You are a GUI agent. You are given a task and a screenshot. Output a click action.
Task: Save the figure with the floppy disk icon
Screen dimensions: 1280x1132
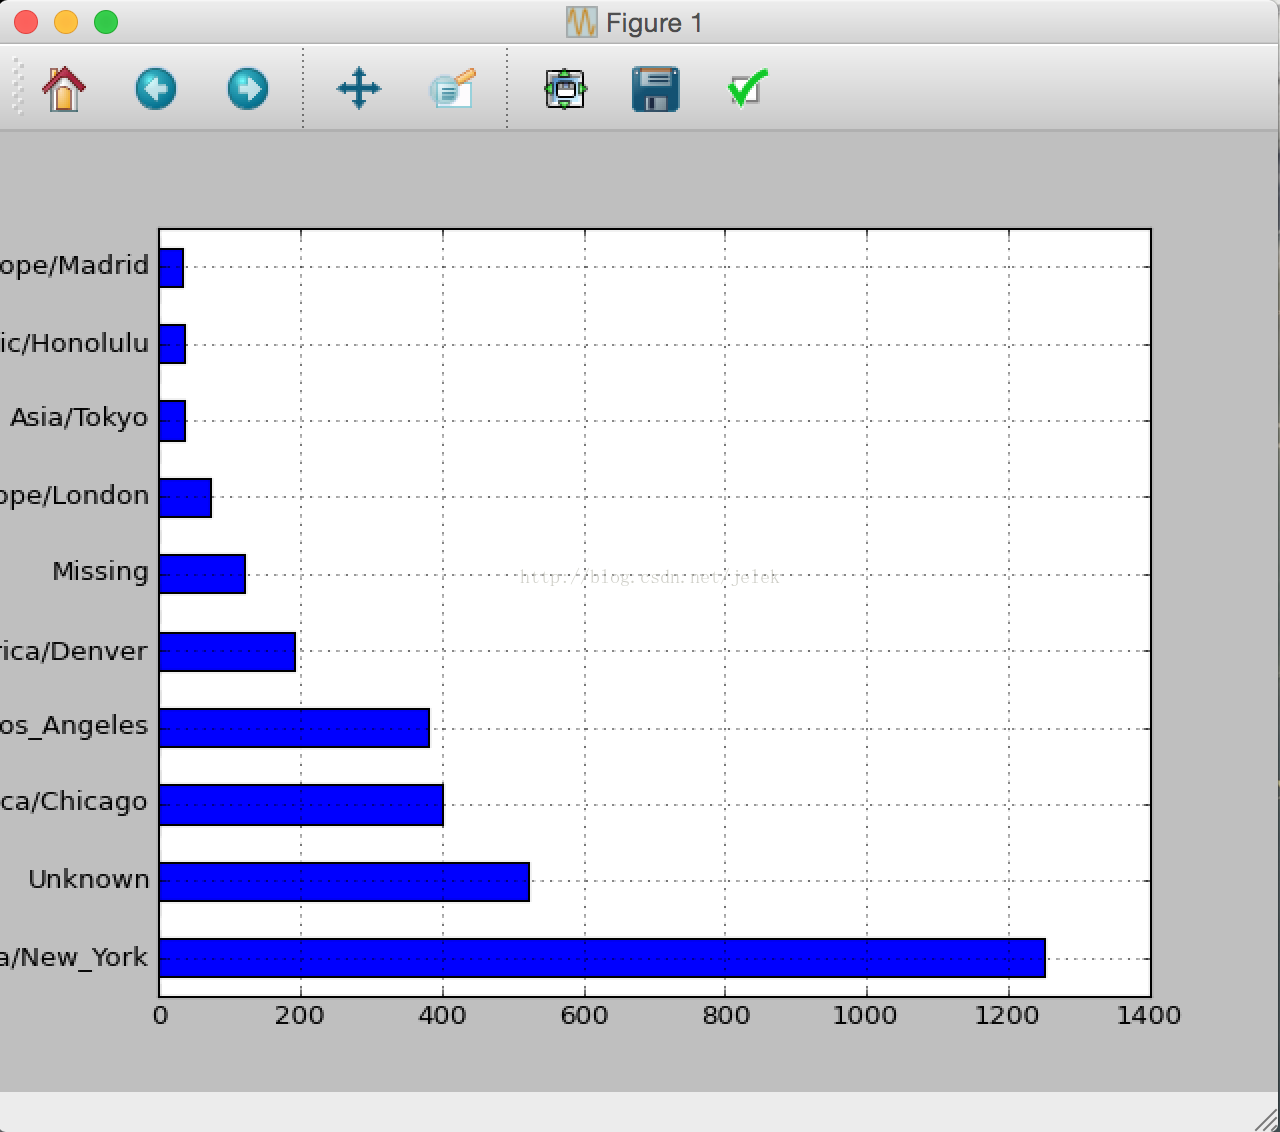pyautogui.click(x=656, y=89)
